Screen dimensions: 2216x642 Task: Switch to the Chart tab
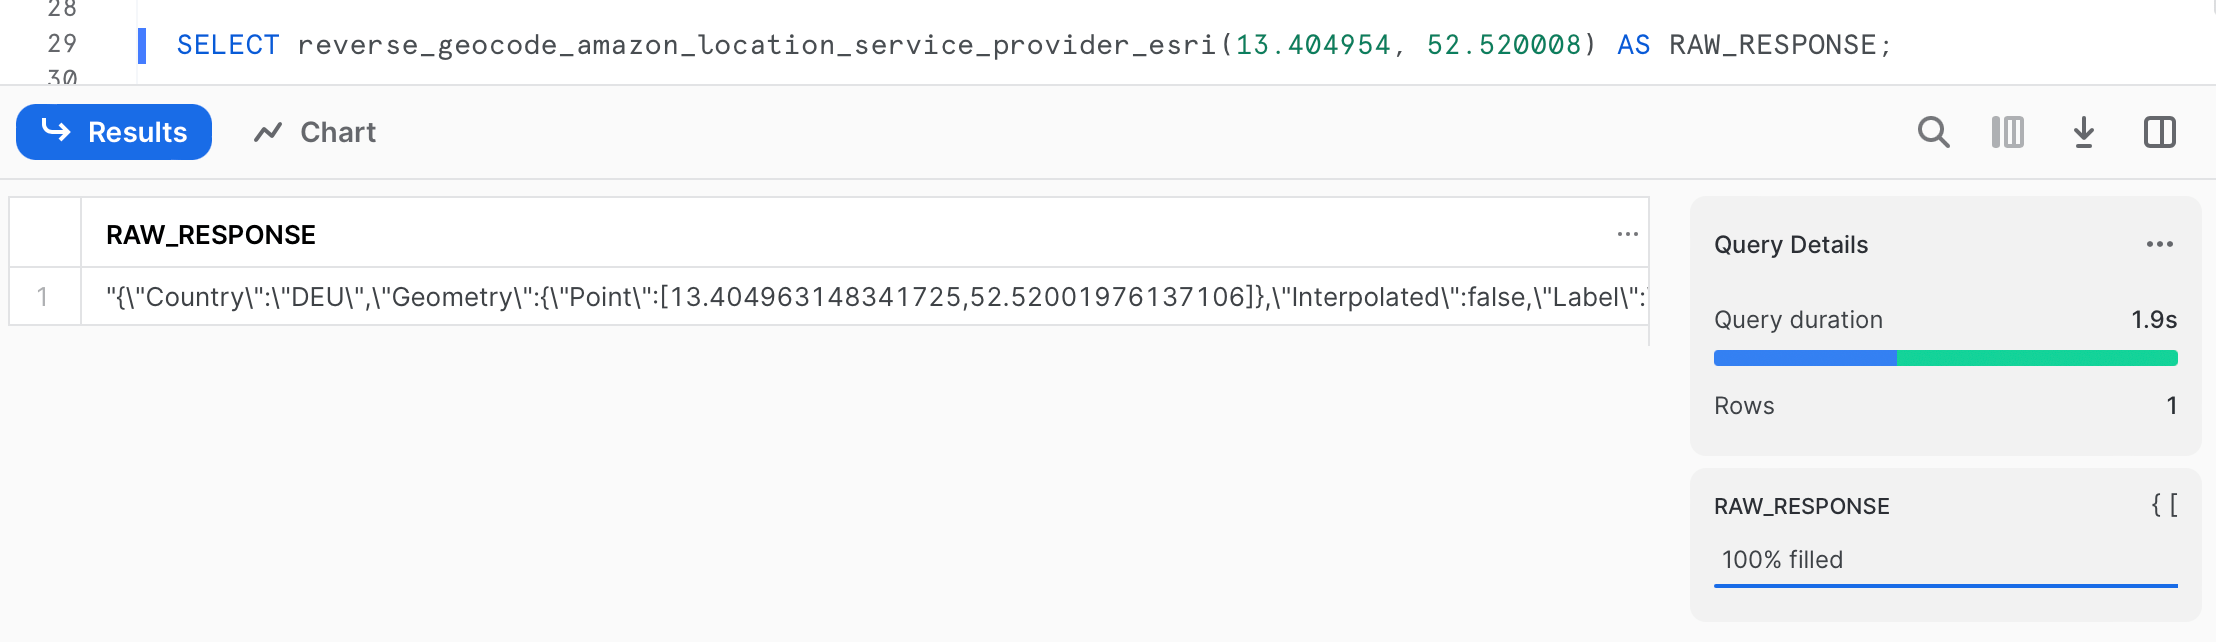click(x=314, y=132)
